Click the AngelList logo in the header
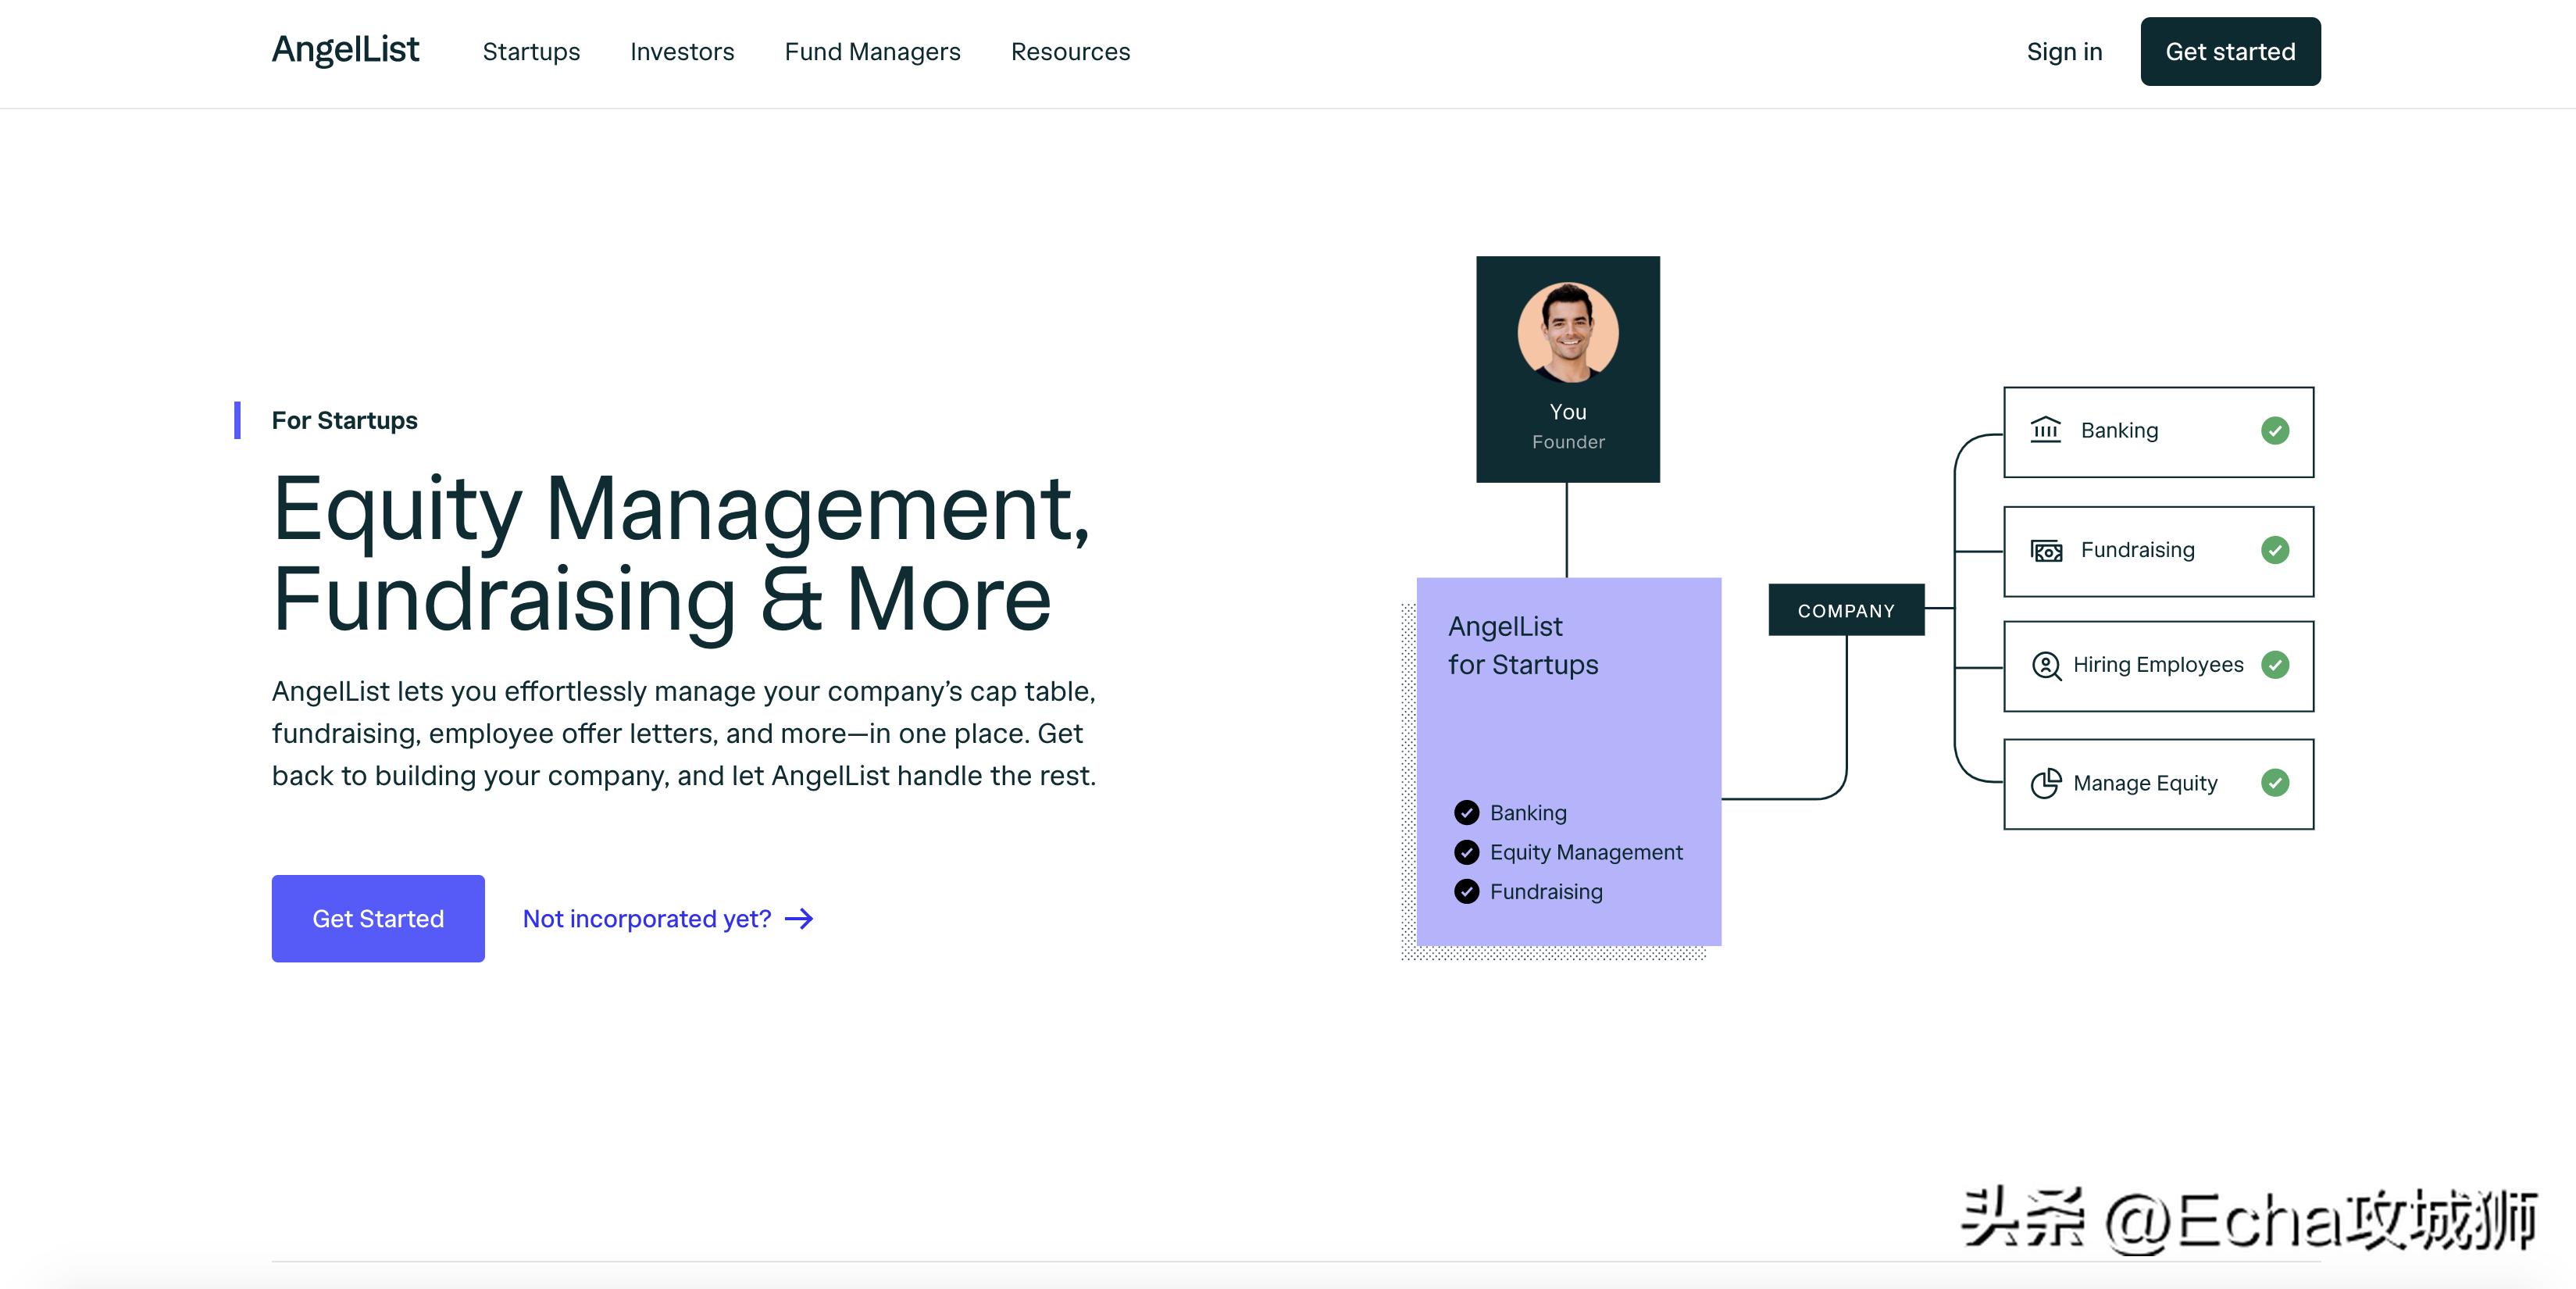Viewport: 2576px width, 1289px height. [x=345, y=50]
